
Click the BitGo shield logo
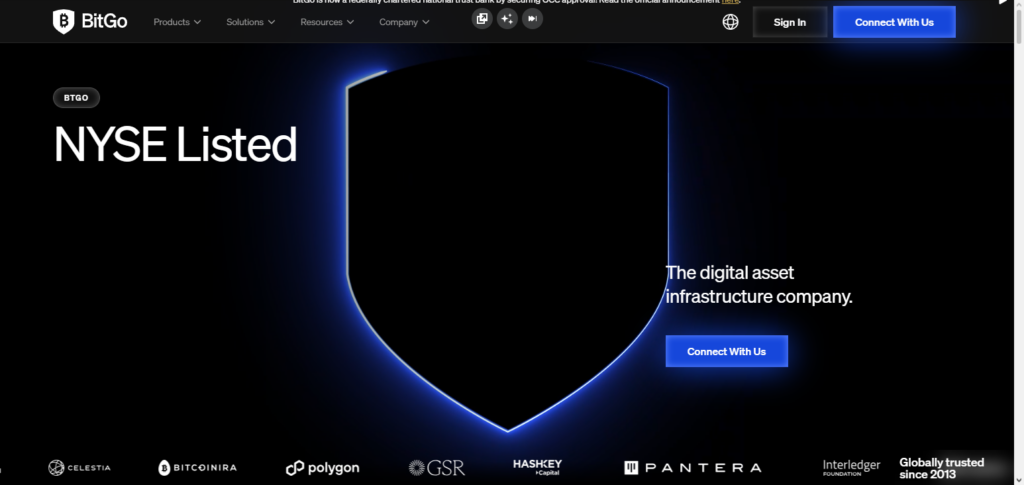click(89, 22)
